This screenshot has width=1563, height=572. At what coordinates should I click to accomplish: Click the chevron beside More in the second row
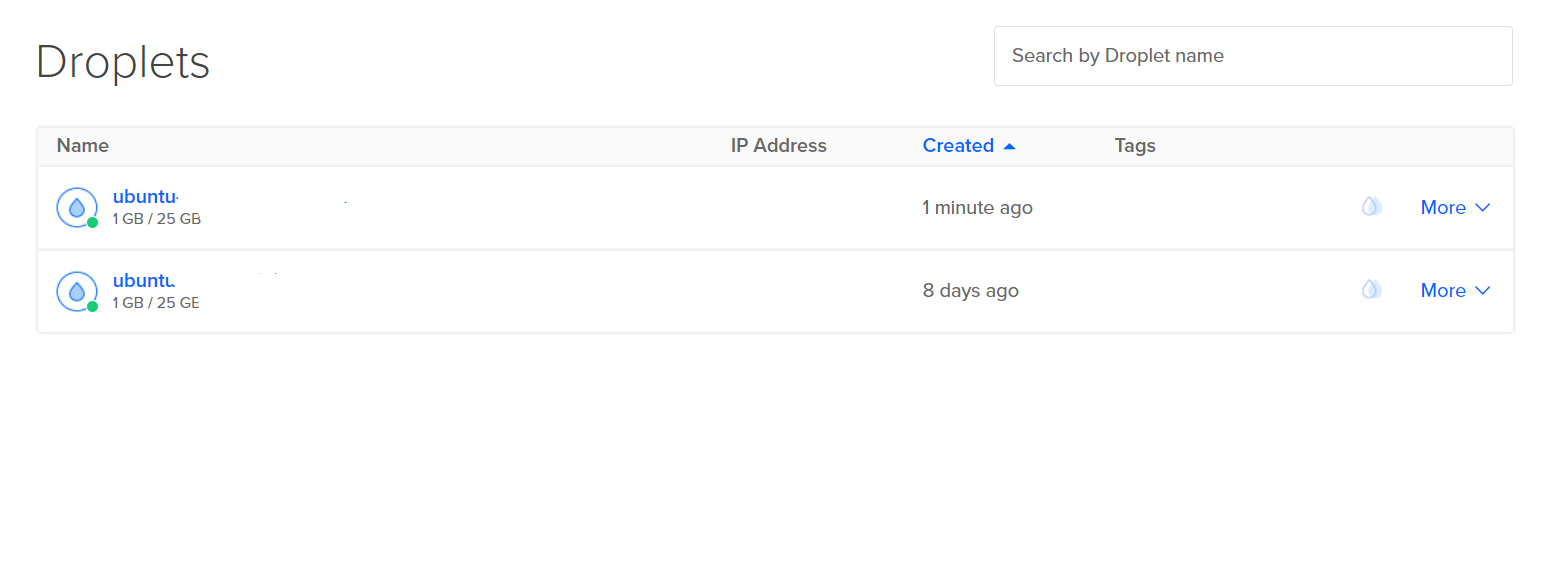point(1483,290)
